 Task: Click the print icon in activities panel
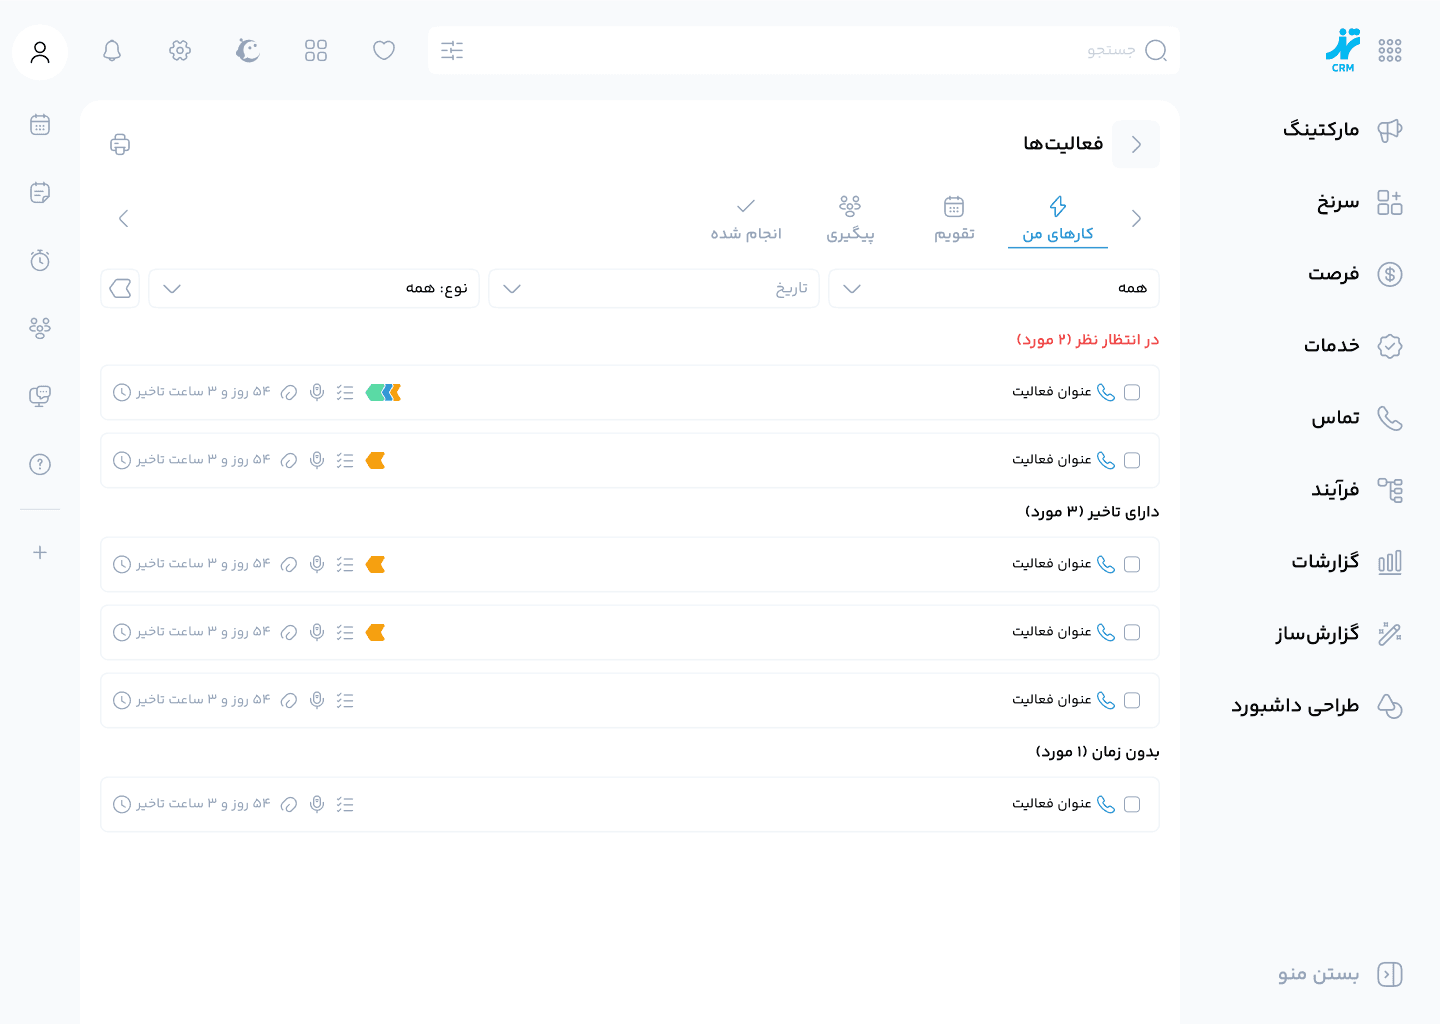click(x=120, y=144)
